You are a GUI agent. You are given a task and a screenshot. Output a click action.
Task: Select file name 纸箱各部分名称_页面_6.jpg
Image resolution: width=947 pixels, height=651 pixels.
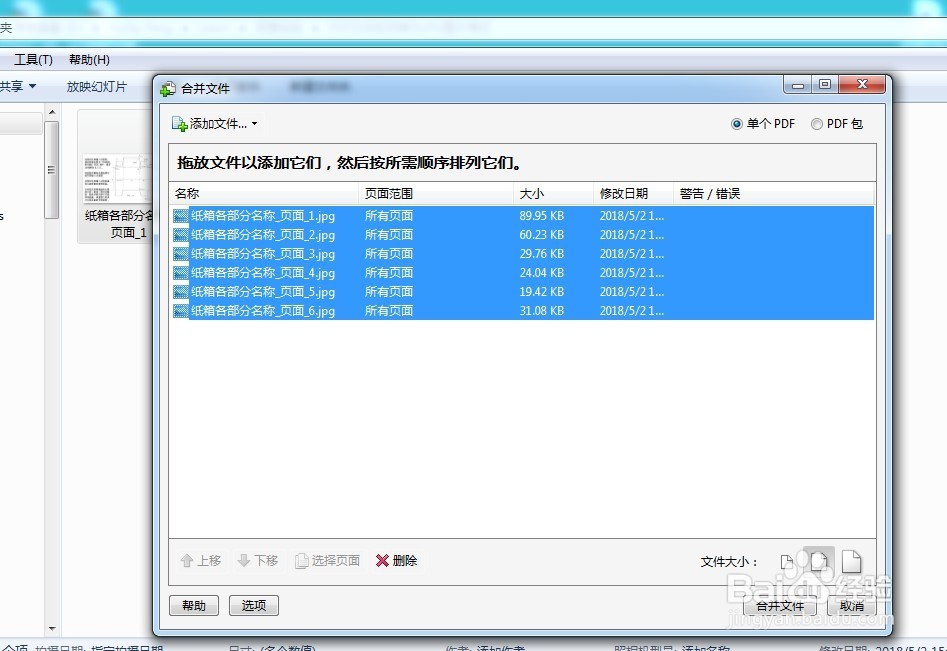pos(263,311)
